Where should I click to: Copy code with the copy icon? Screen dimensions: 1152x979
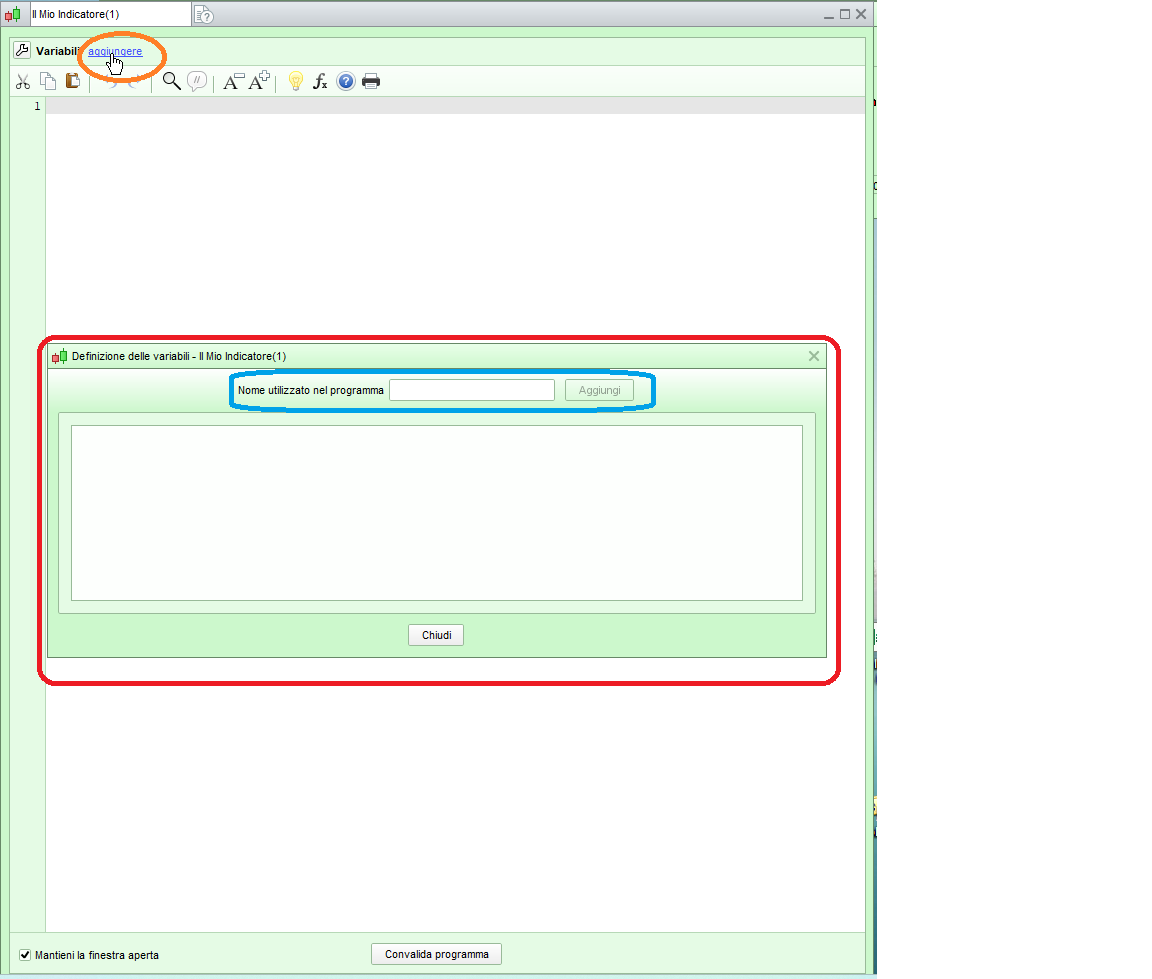(x=48, y=81)
